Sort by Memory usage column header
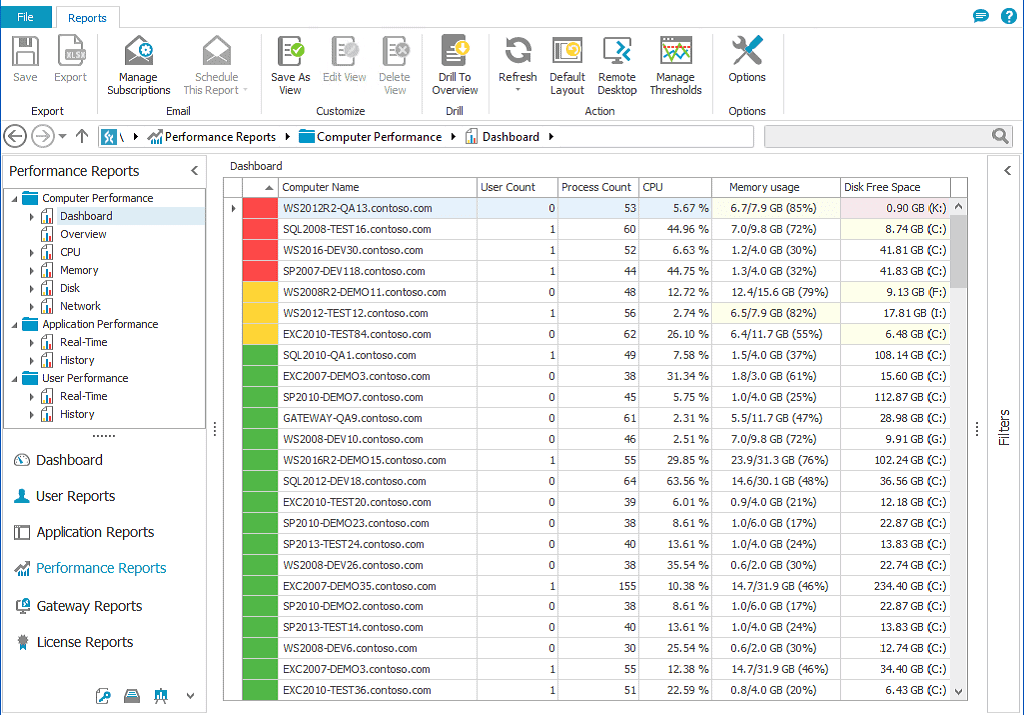 [x=776, y=187]
